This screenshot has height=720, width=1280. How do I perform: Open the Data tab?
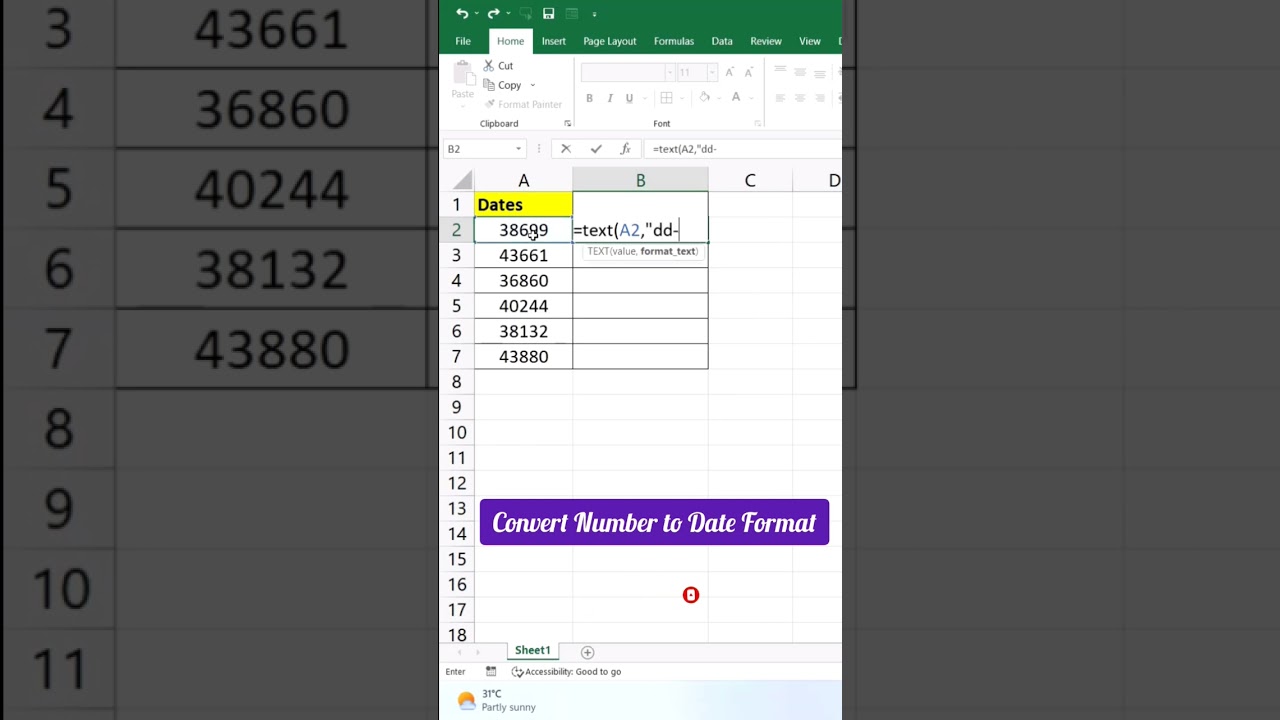pos(721,41)
